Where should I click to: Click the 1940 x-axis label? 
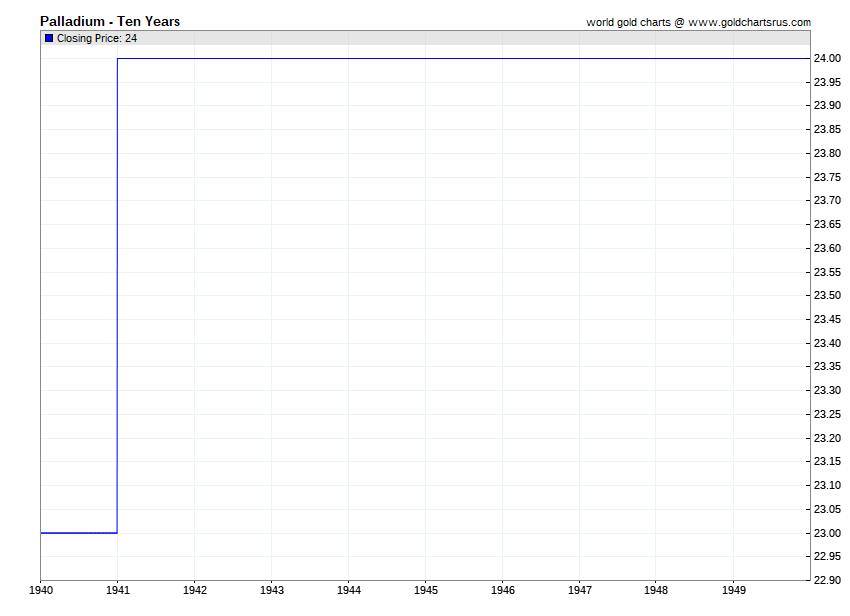[41, 590]
